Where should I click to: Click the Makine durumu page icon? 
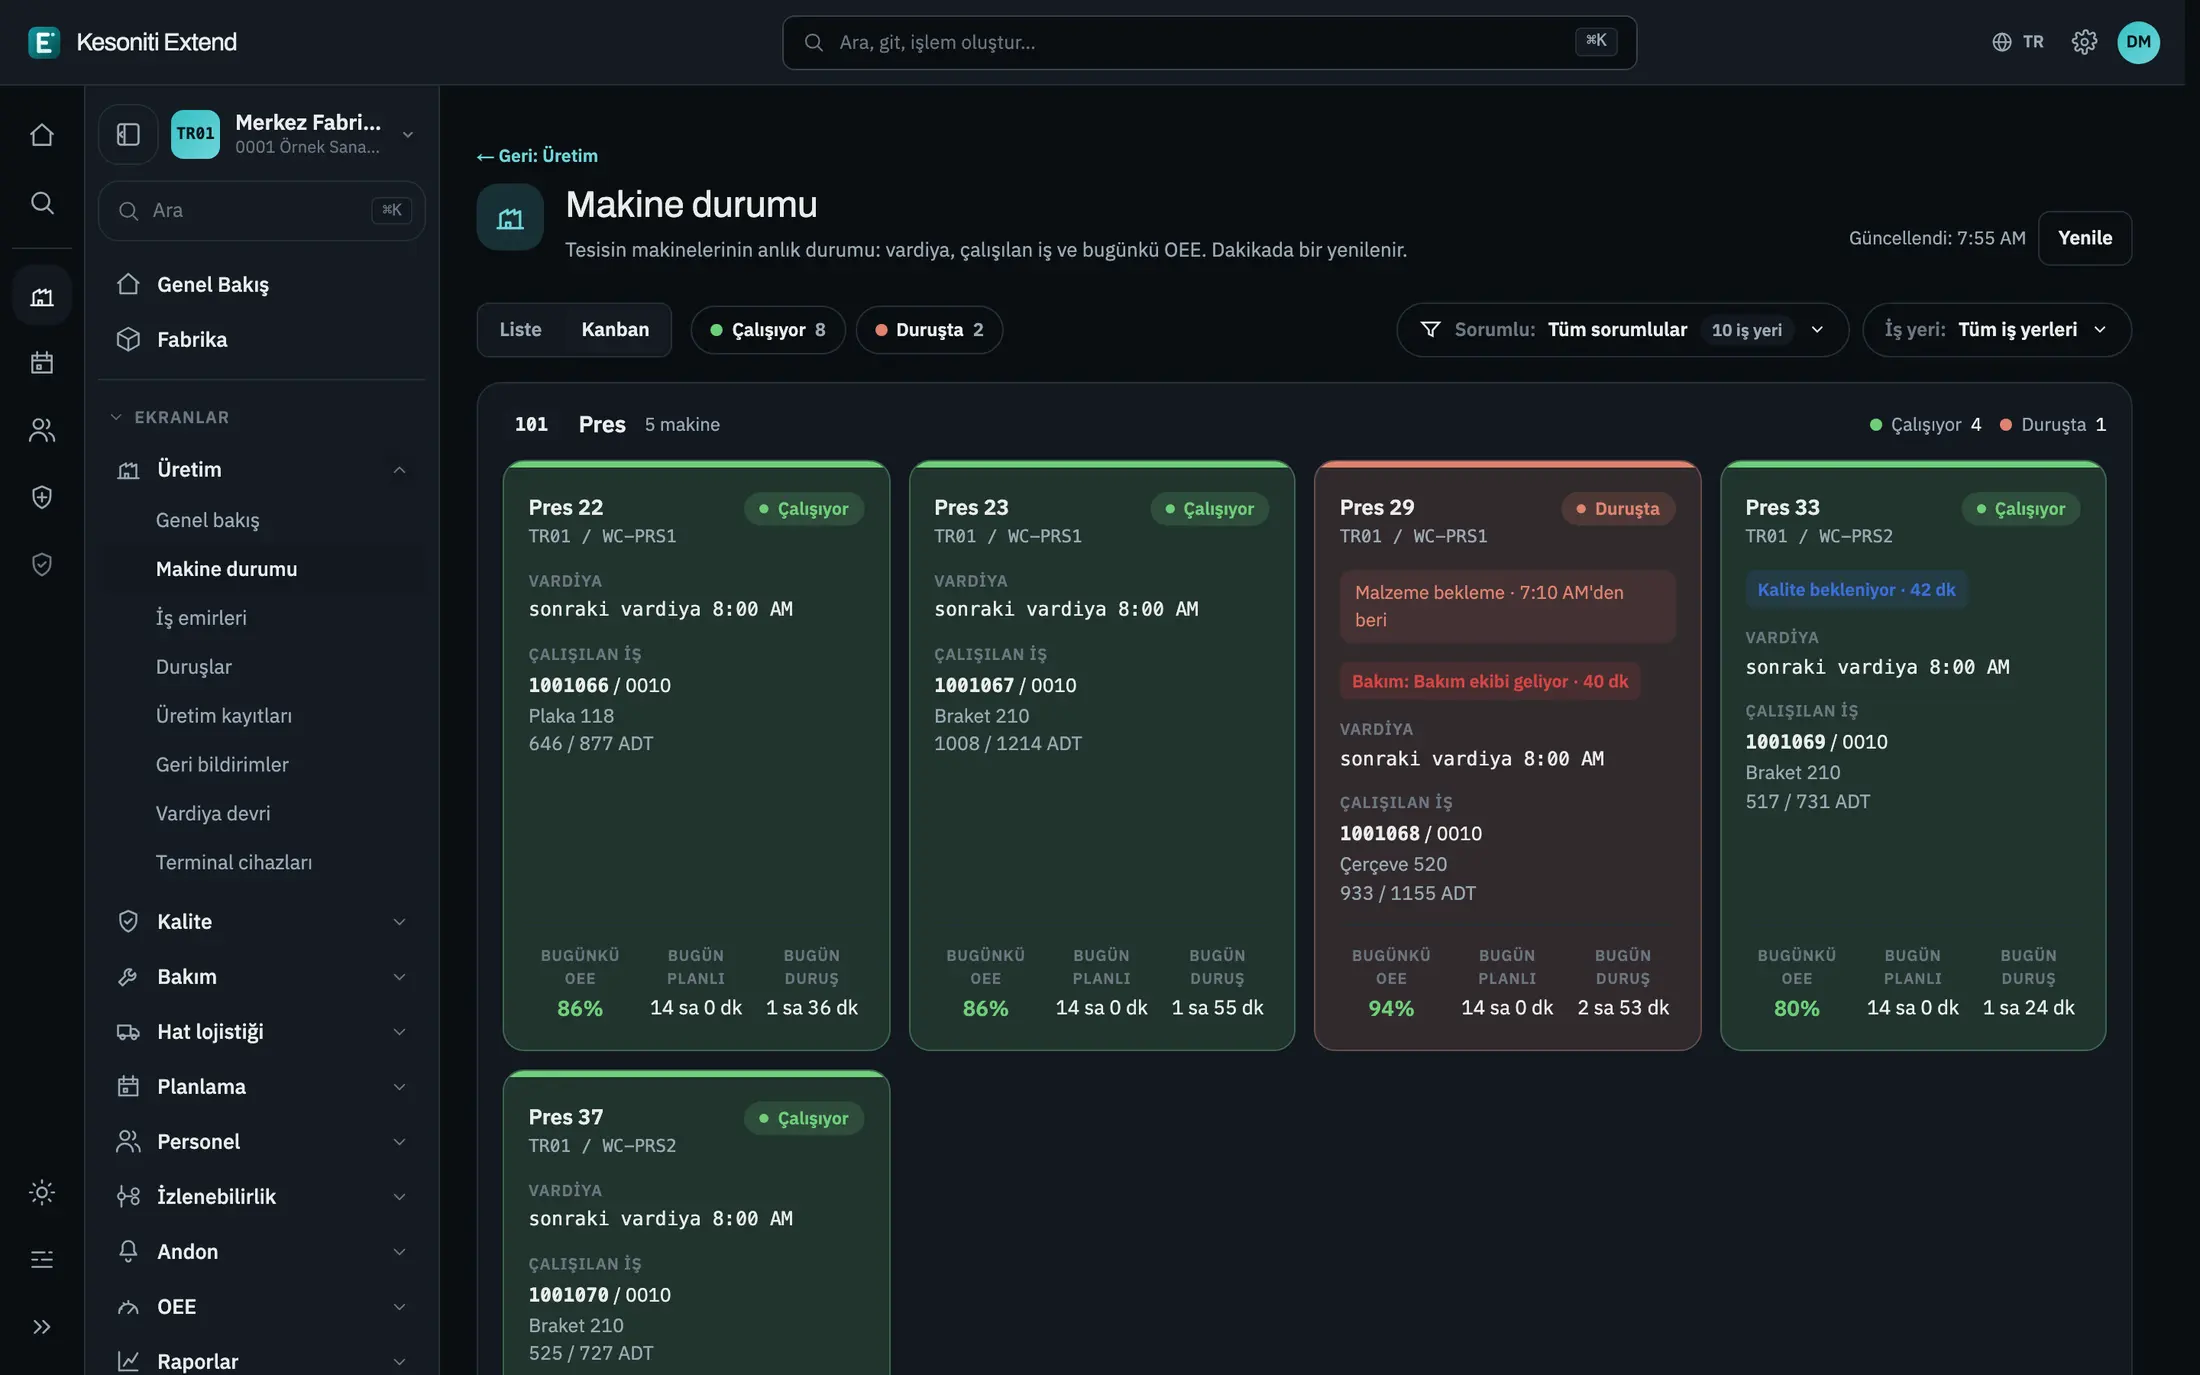click(510, 217)
